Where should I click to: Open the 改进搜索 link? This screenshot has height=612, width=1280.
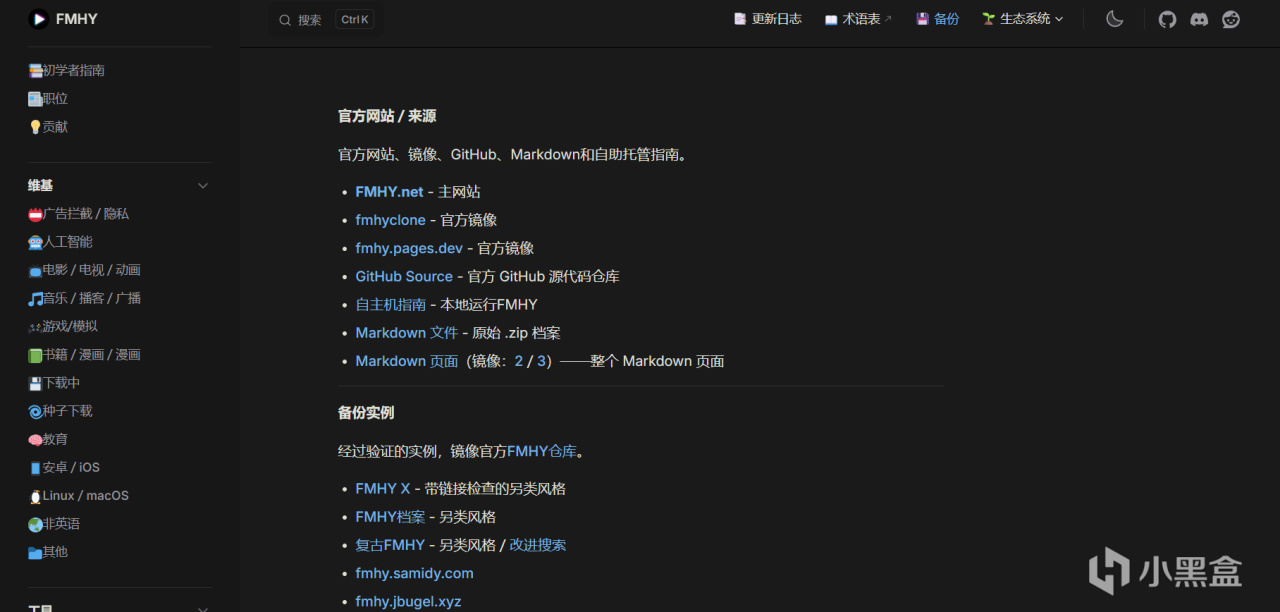538,545
